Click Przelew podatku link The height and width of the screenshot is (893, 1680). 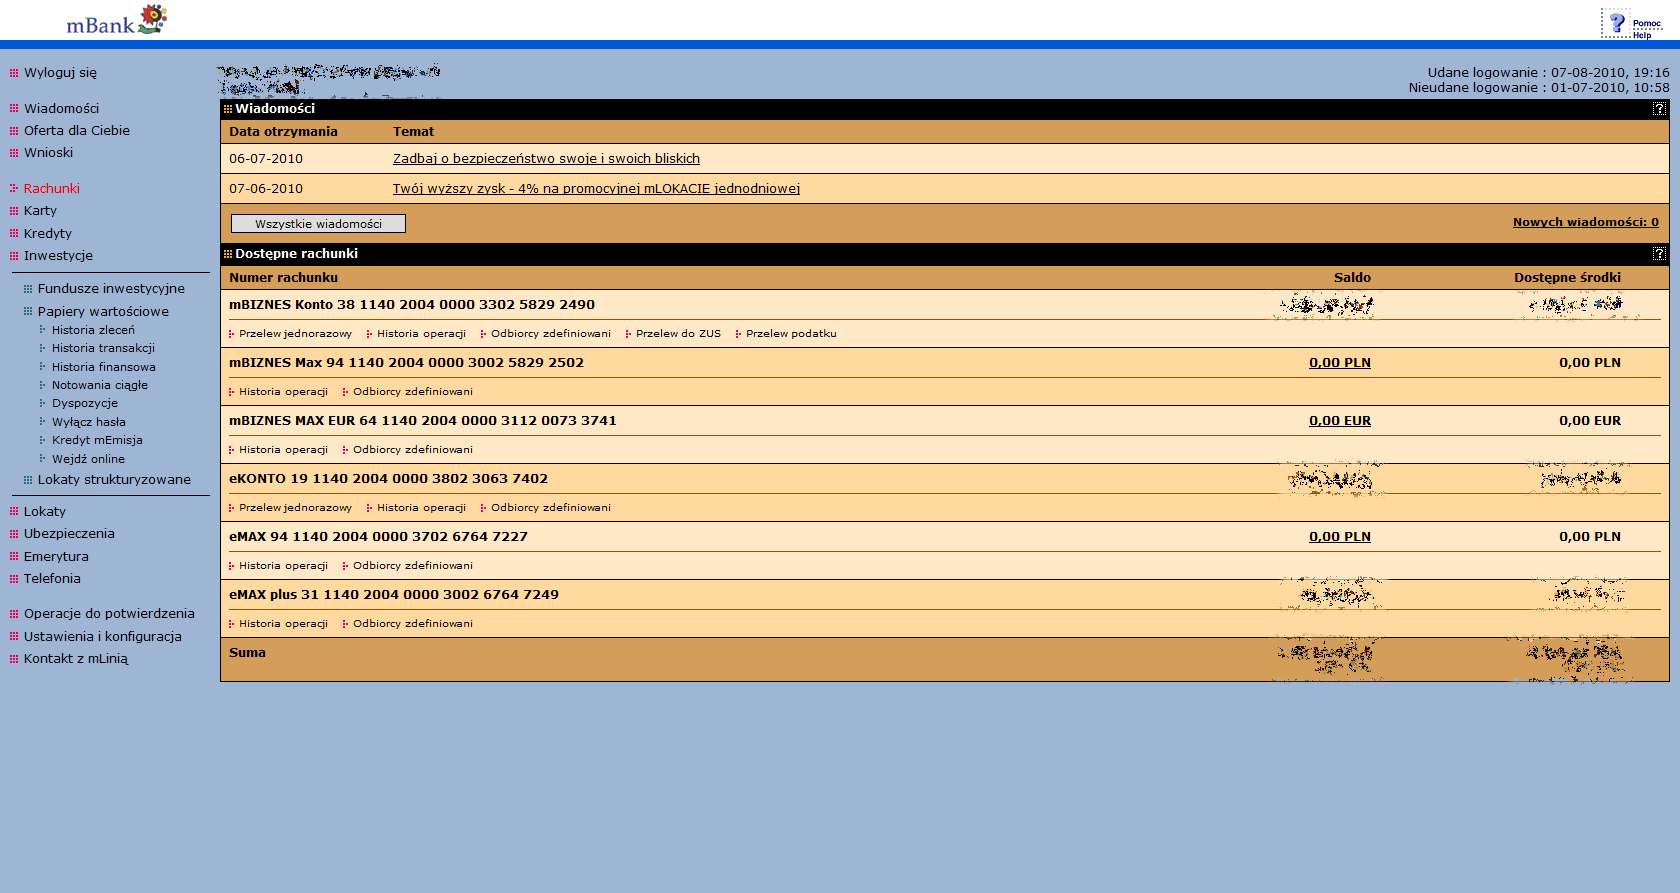791,334
